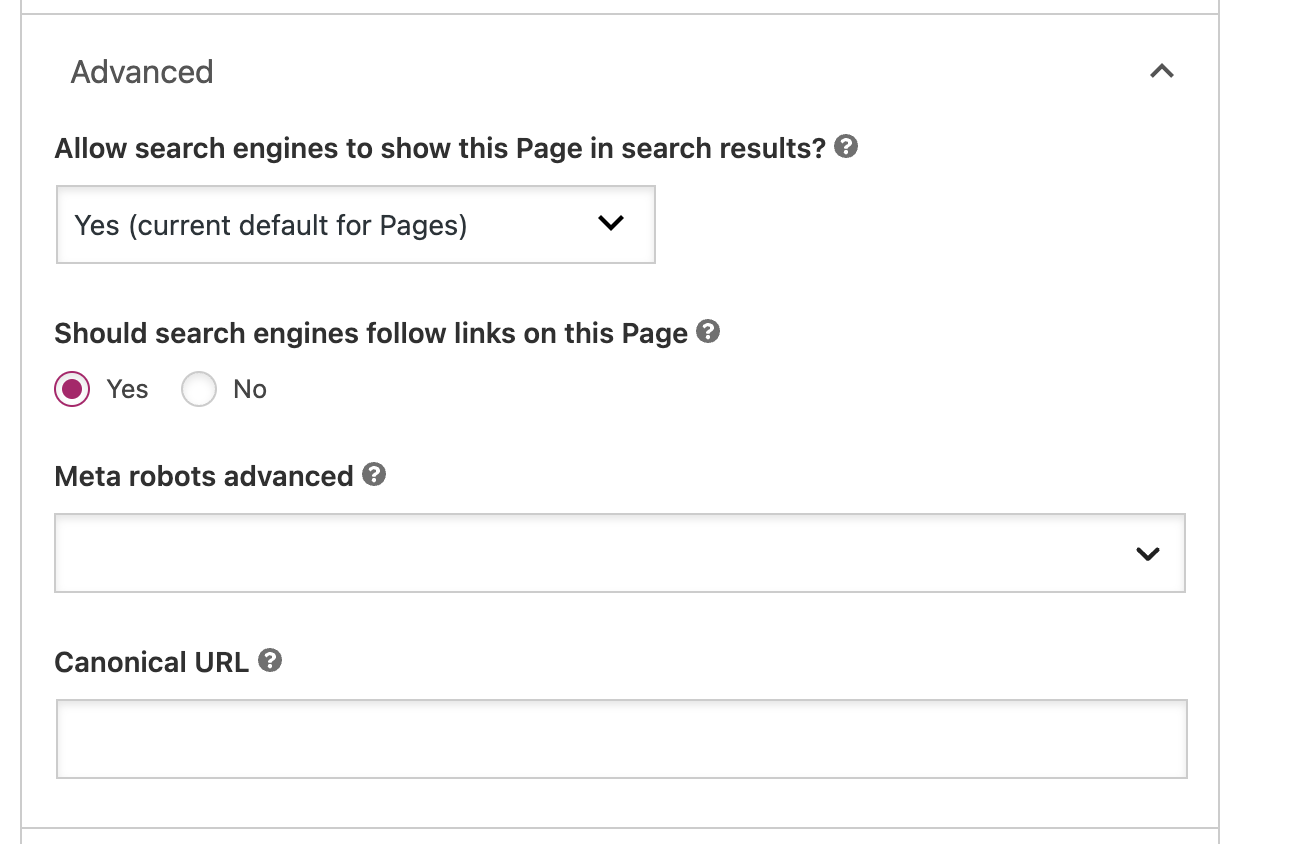Click help icon next to Meta robots advanced
This screenshot has width=1296, height=844.
(x=374, y=474)
